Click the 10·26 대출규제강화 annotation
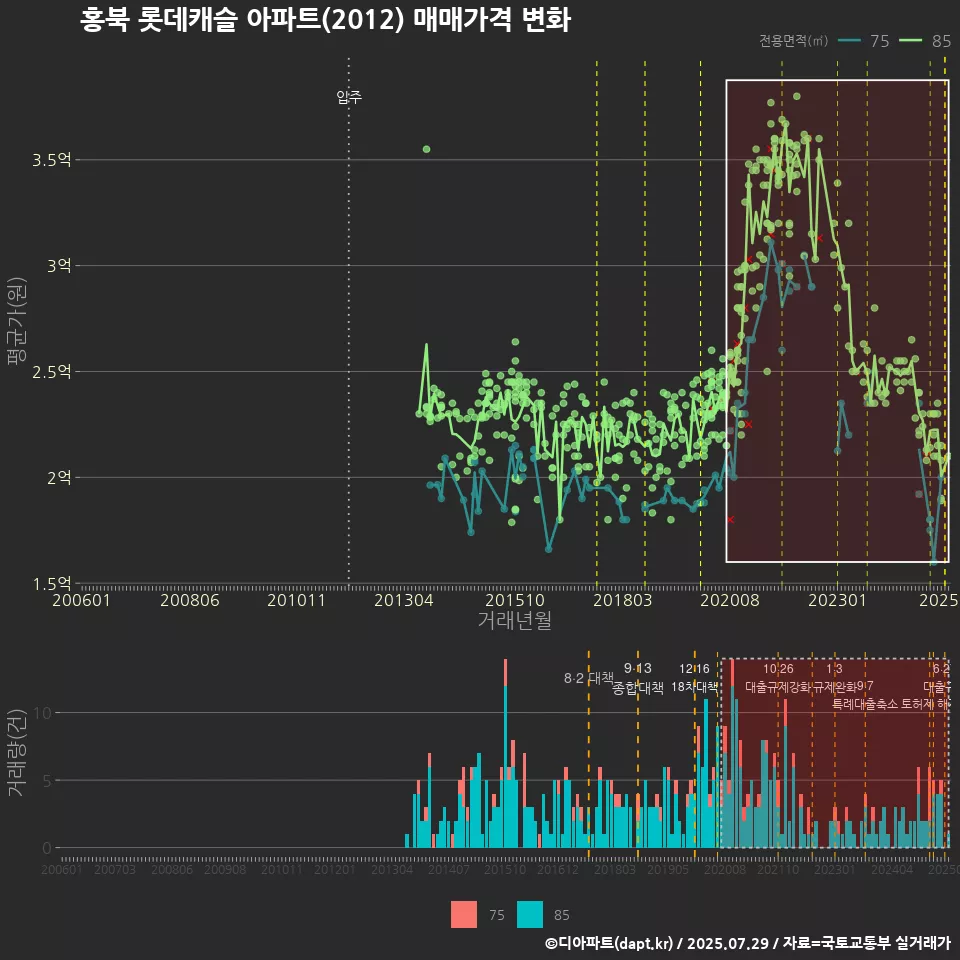The width and height of the screenshot is (960, 960). (x=778, y=678)
